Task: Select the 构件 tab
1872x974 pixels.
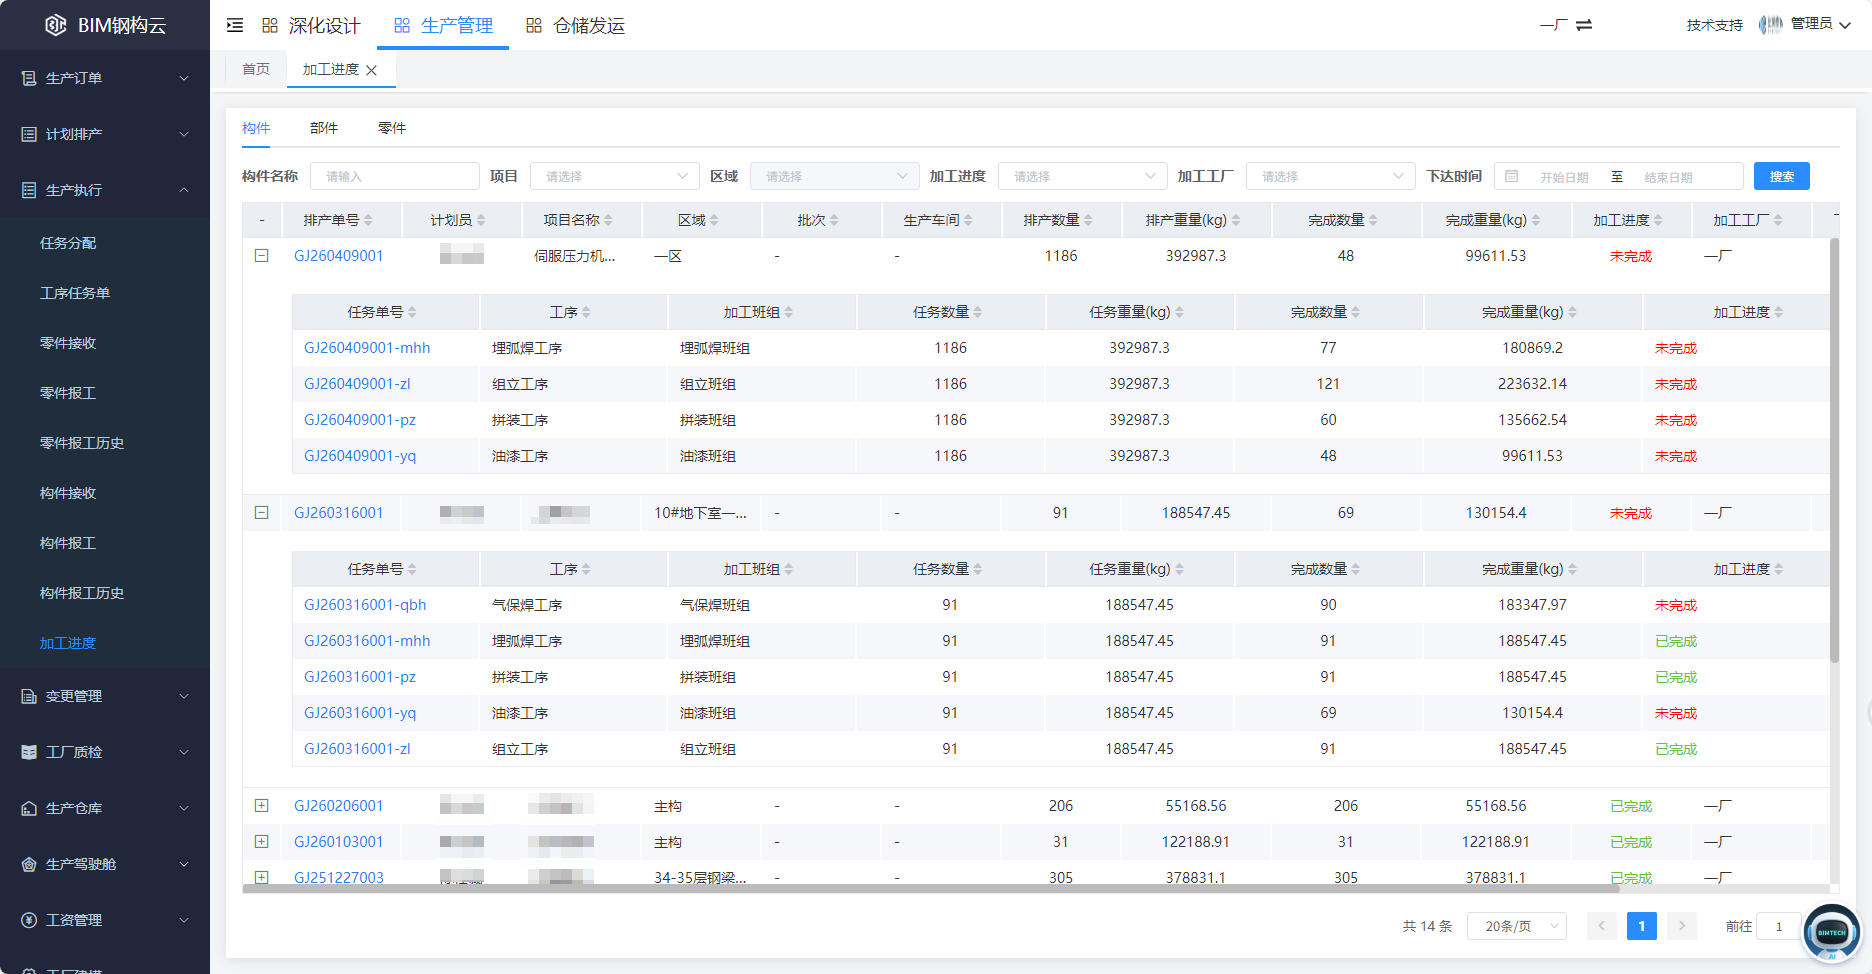Action: (256, 128)
